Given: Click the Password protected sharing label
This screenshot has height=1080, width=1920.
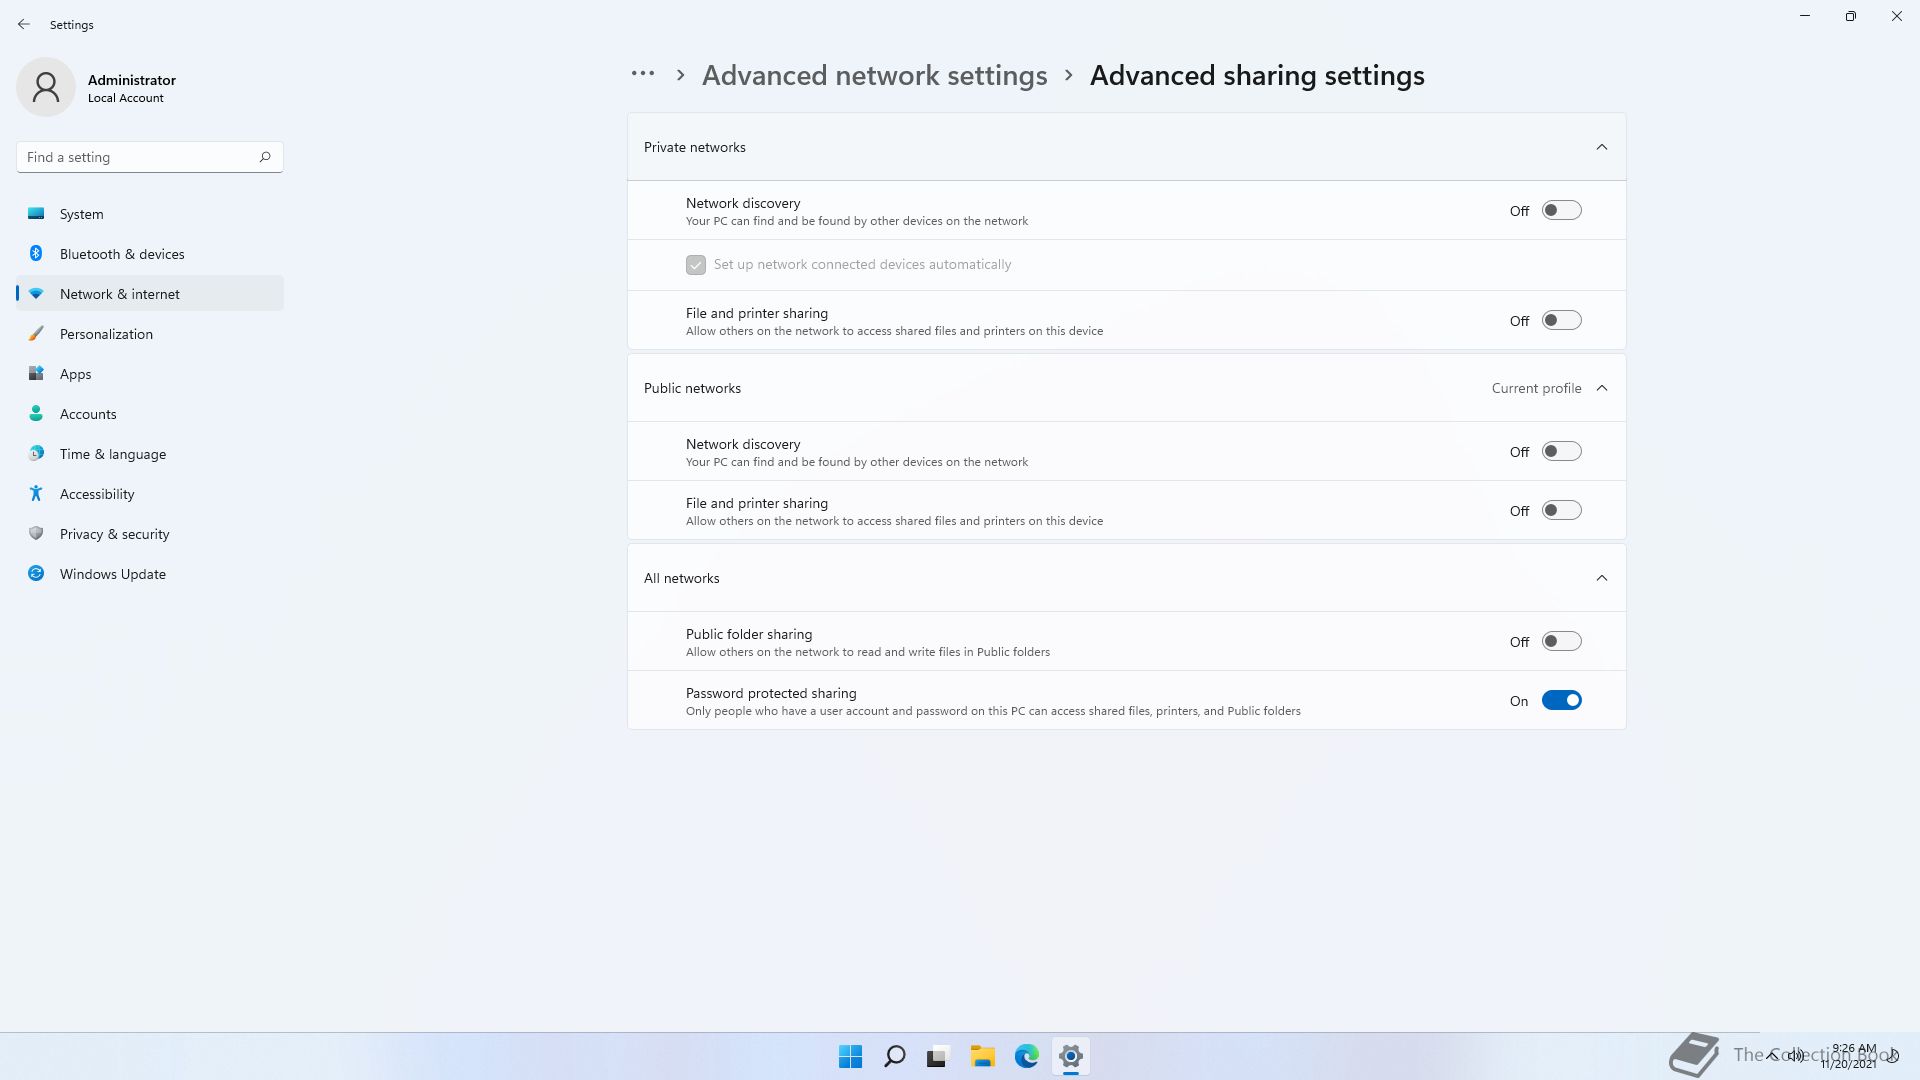Looking at the screenshot, I should 771,693.
